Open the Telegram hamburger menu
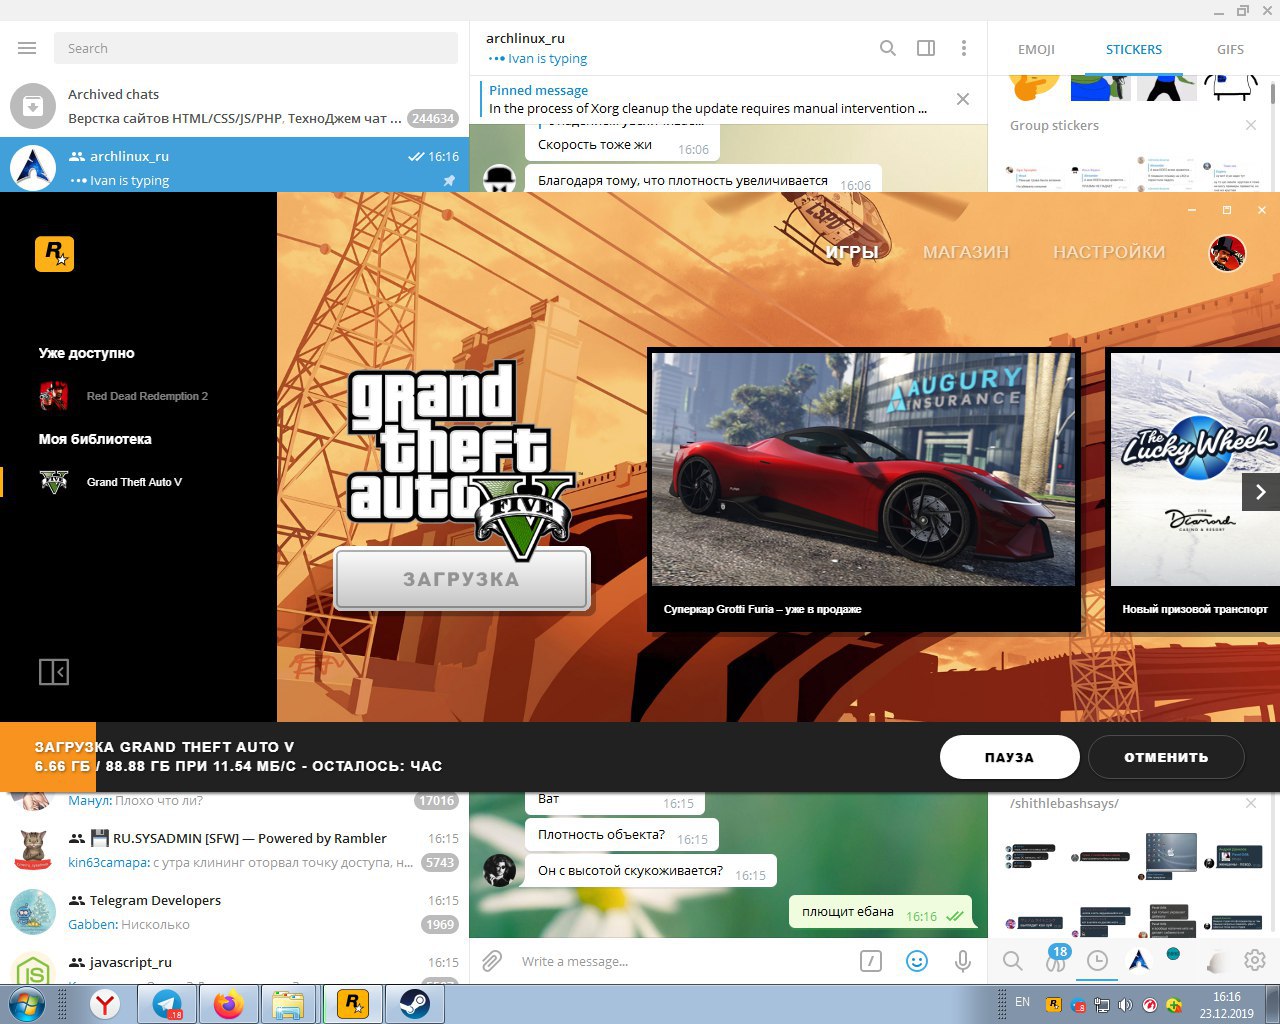This screenshot has width=1280, height=1024. [x=27, y=48]
